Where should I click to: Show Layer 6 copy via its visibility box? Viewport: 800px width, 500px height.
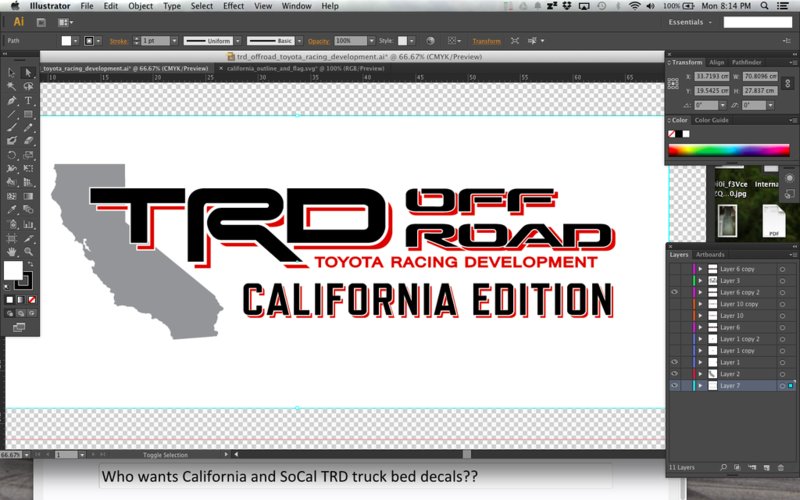click(674, 269)
